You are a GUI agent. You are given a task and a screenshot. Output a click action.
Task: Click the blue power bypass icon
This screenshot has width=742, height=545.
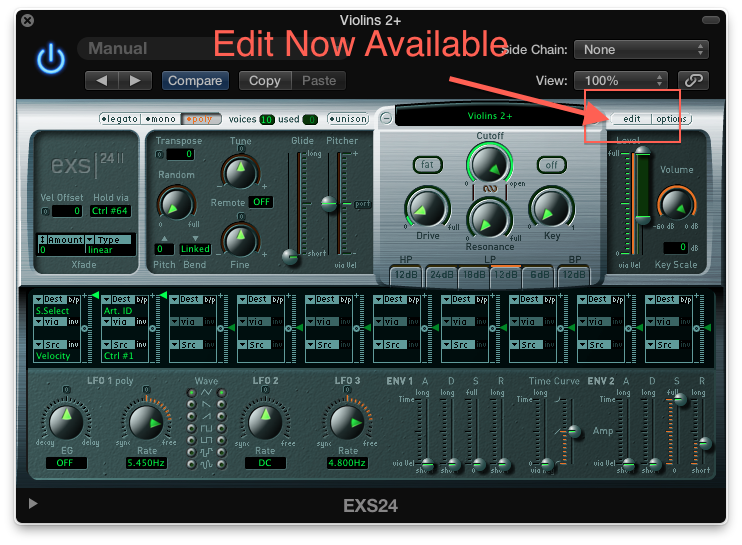coord(51,60)
